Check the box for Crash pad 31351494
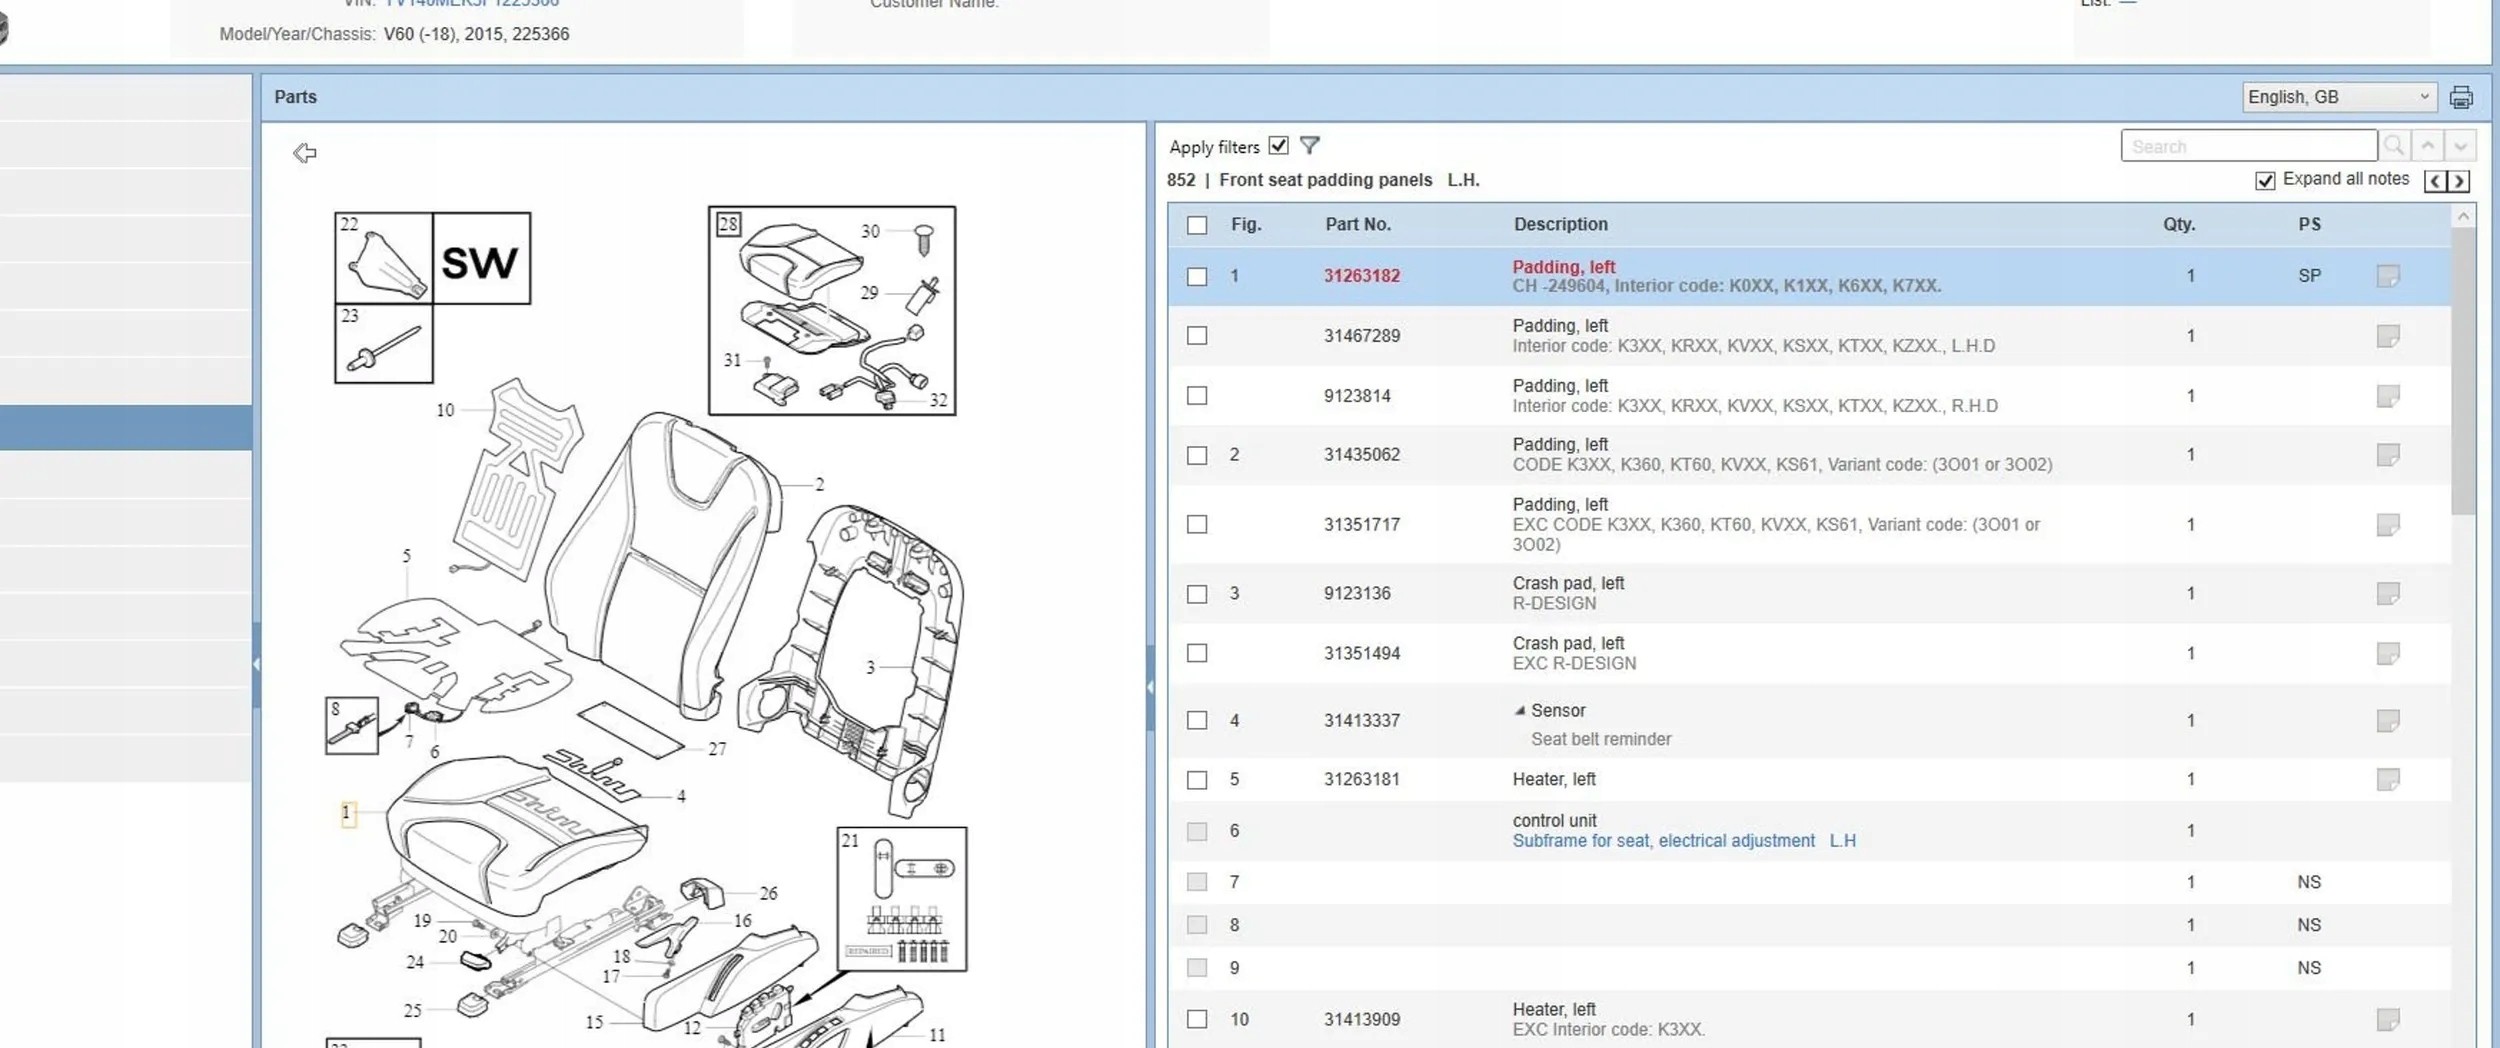The image size is (2500, 1048). click(x=1197, y=654)
